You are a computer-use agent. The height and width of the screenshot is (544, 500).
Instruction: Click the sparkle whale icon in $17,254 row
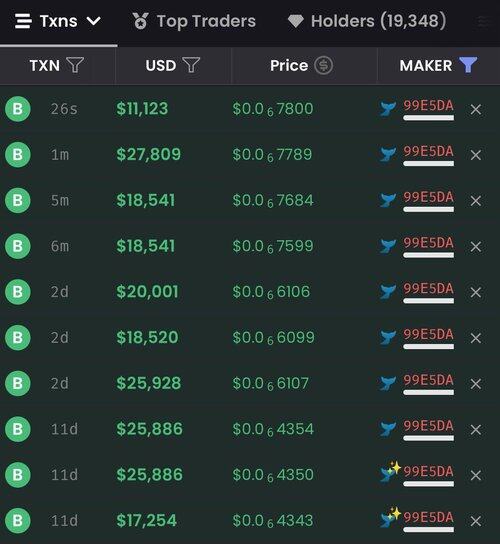[x=390, y=517]
